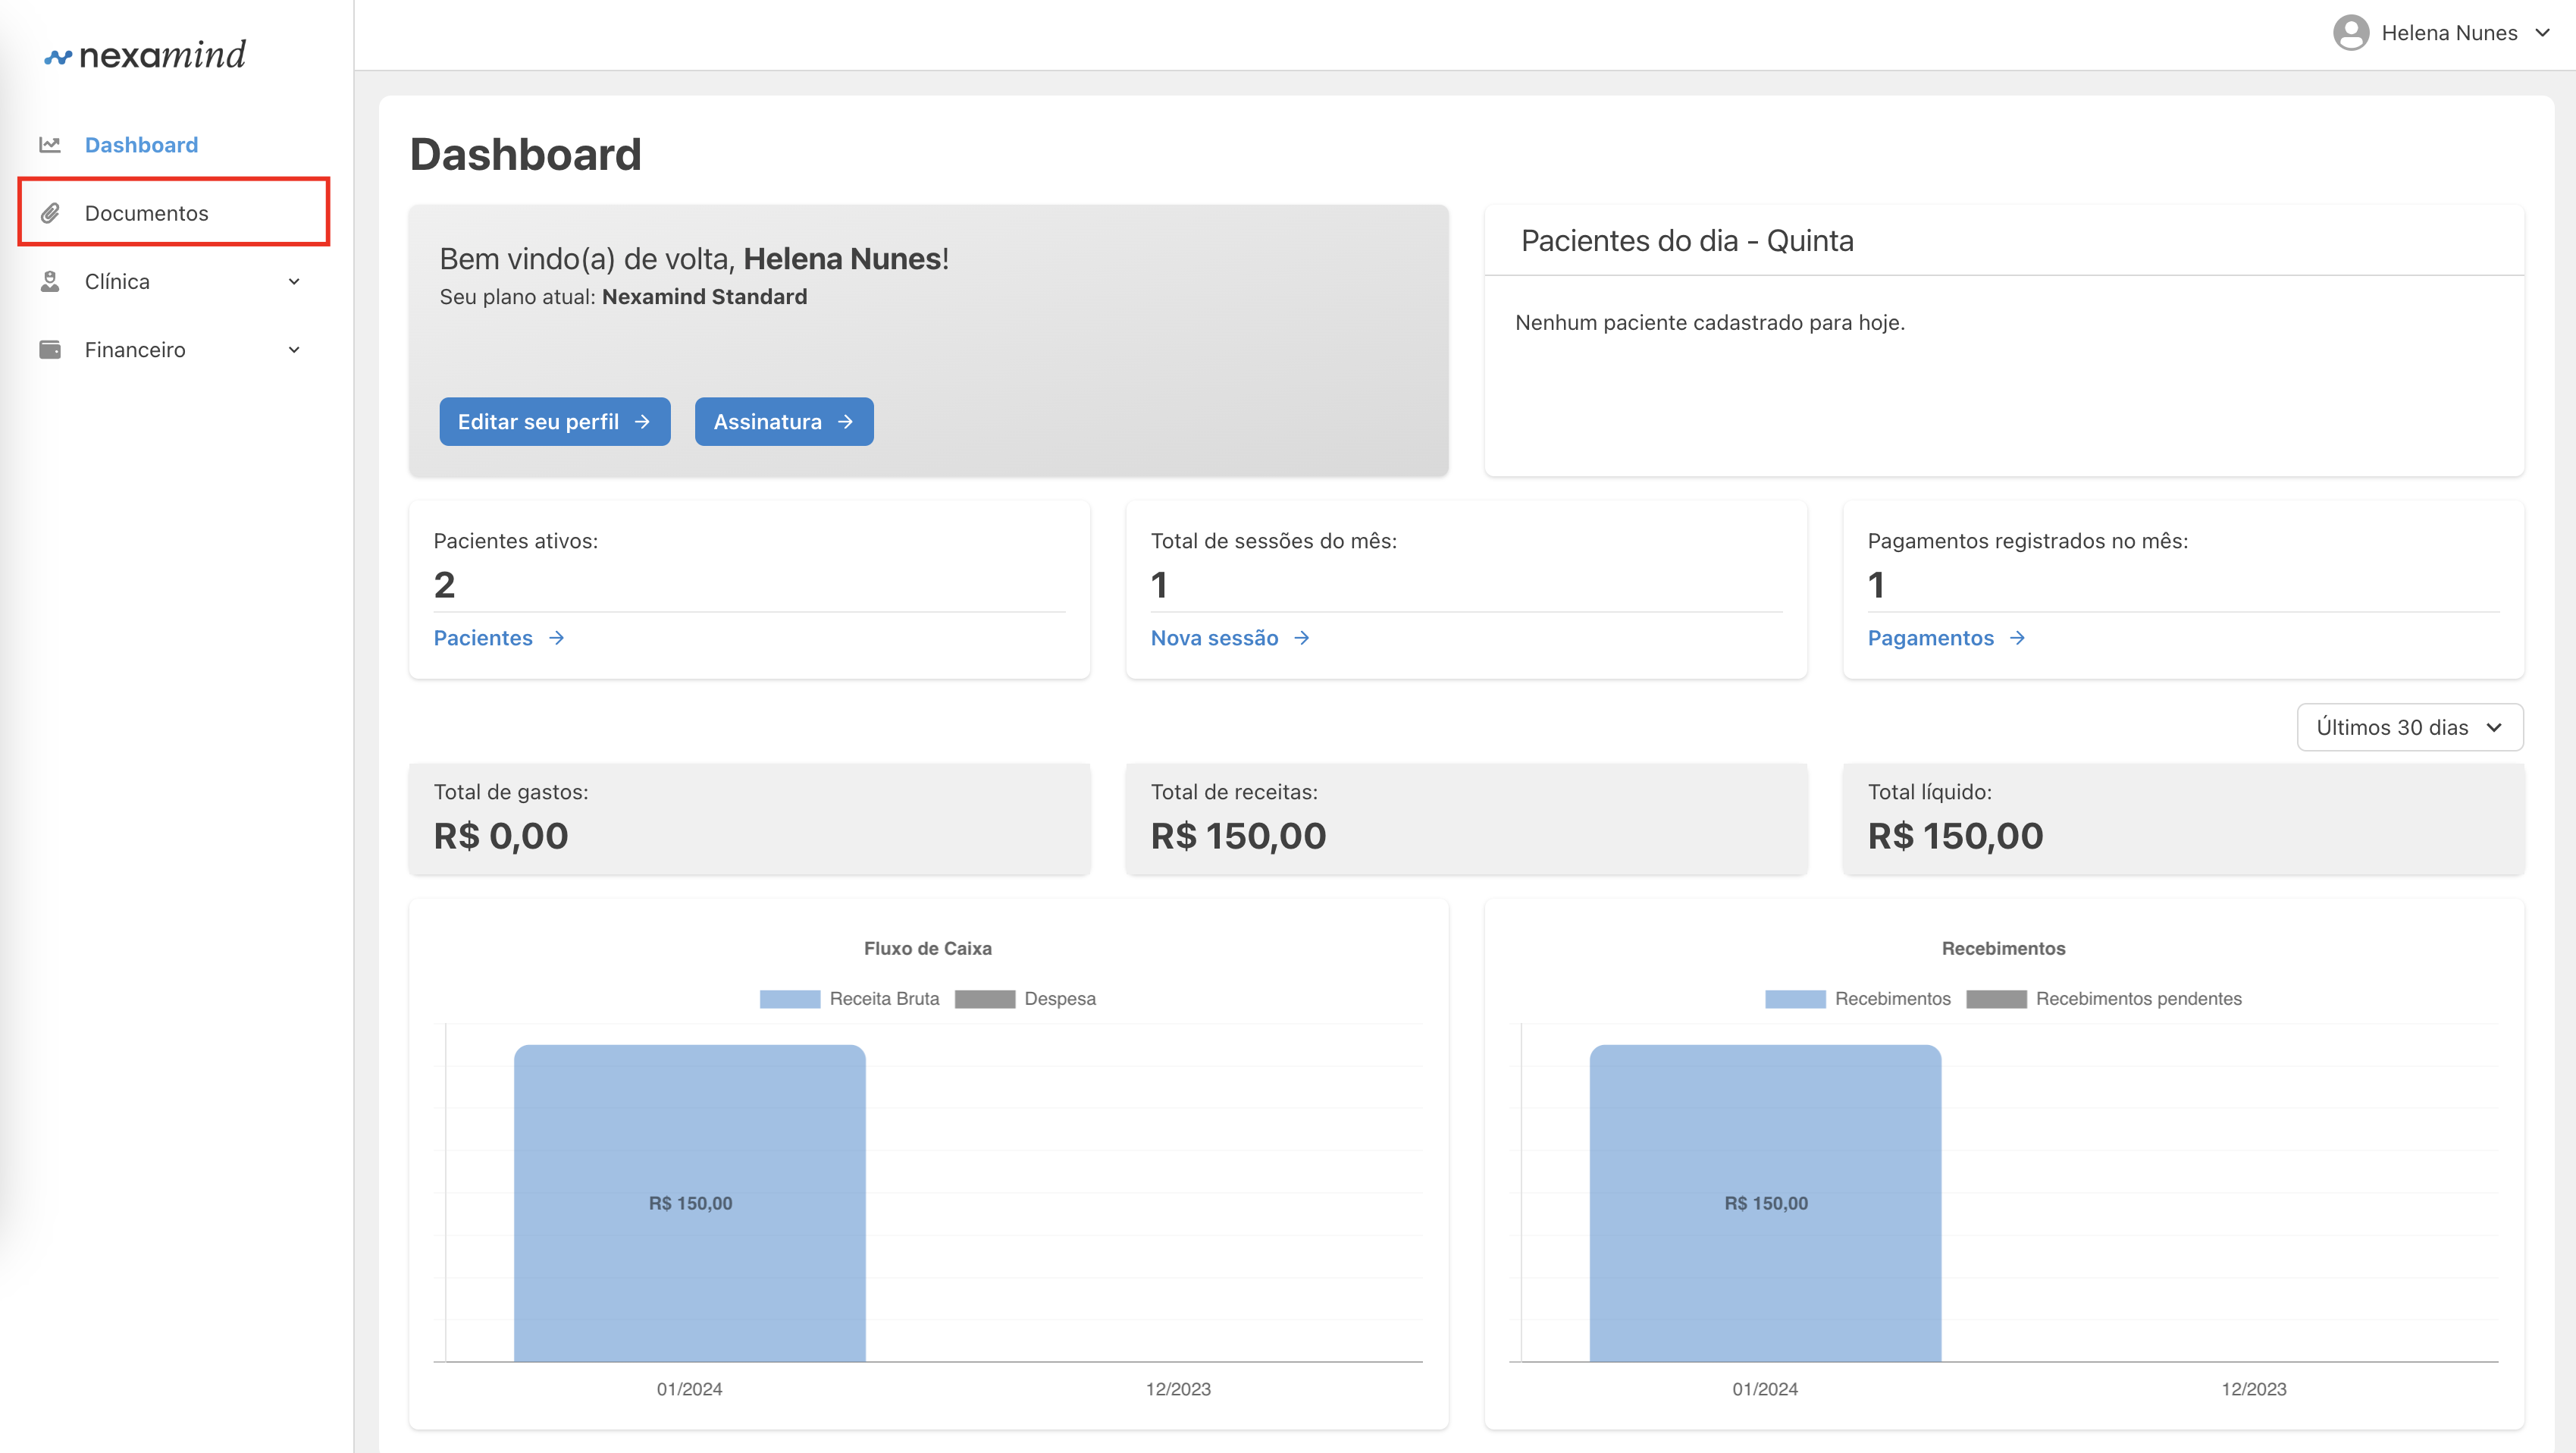Screen dimensions: 2576x1453
Task: Click the Recebimentos chart 01/2024 bar
Action: pos(1765,1203)
